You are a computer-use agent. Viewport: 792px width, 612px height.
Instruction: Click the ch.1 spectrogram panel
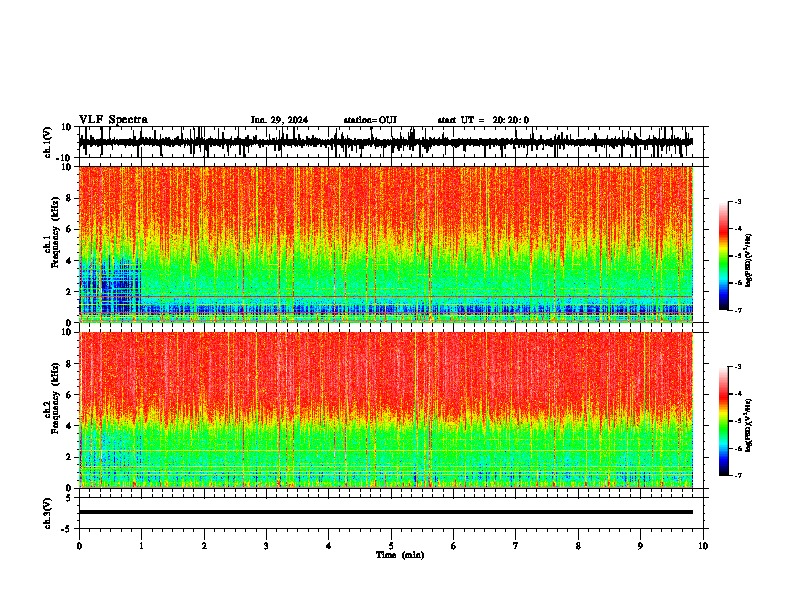pyautogui.click(x=386, y=244)
